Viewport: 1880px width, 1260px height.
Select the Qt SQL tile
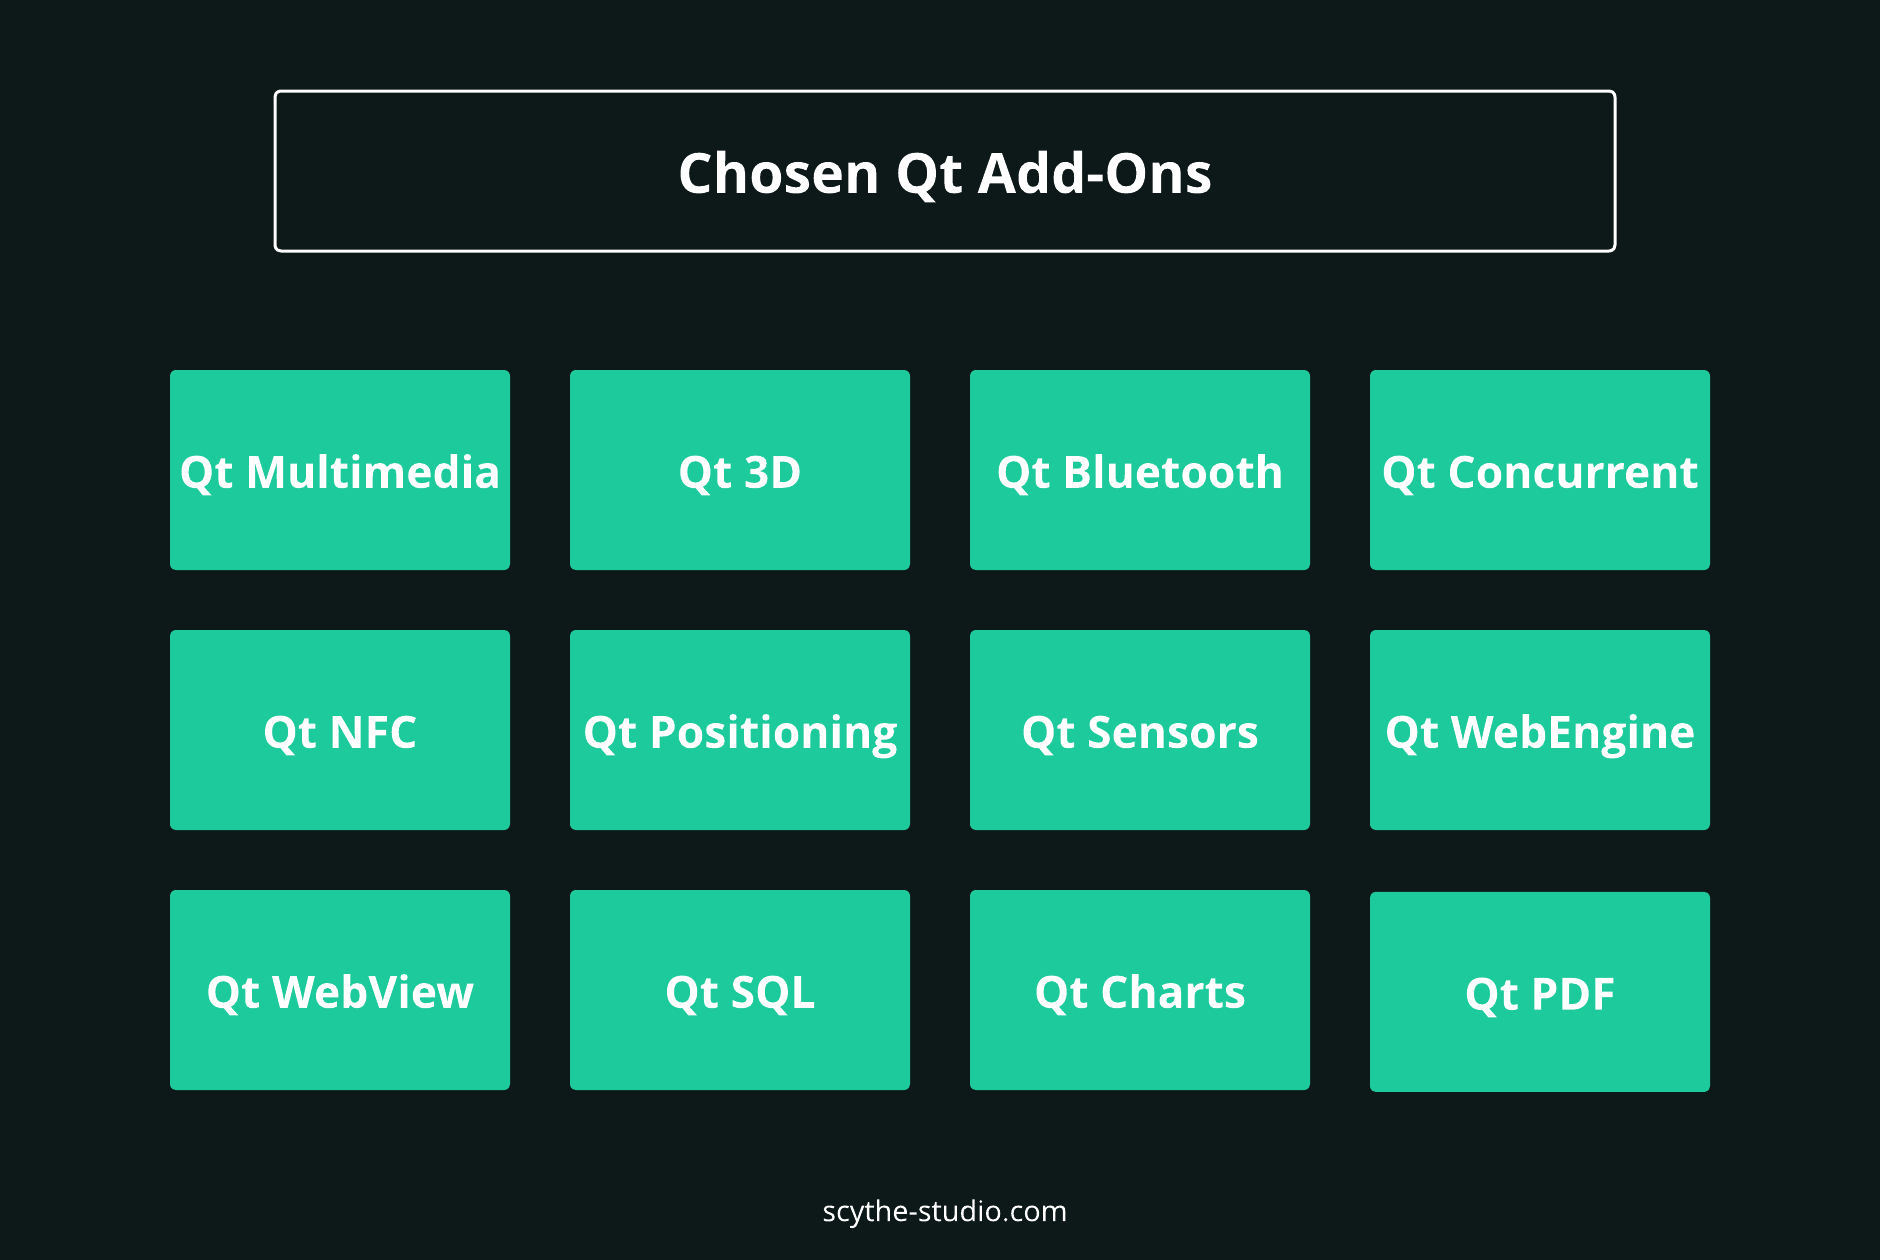tap(740, 990)
